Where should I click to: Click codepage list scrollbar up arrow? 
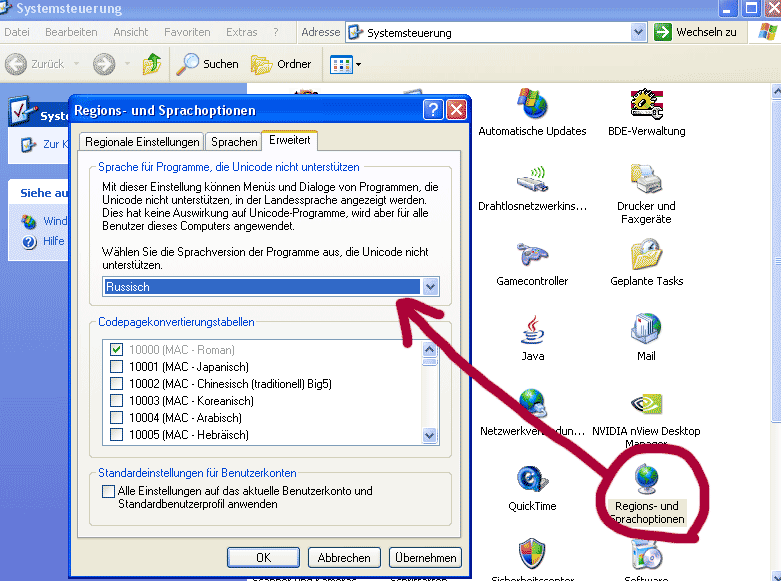(430, 349)
